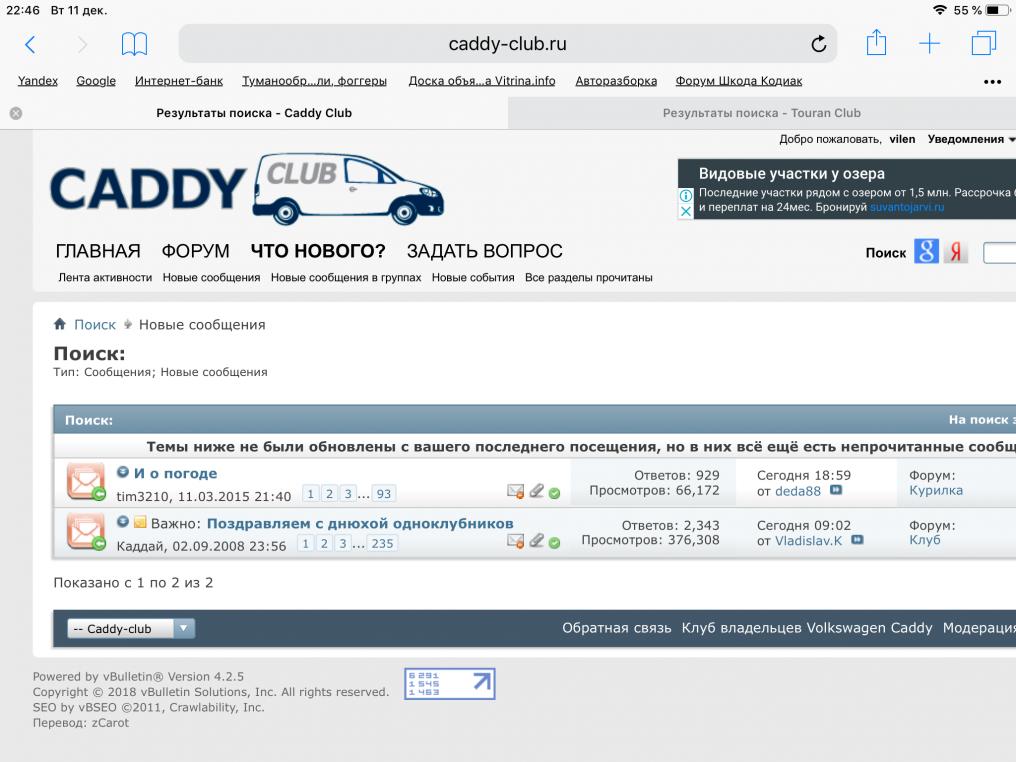The height and width of the screenshot is (762, 1016).
Task: Tap the Safari share icon
Action: [x=876, y=43]
